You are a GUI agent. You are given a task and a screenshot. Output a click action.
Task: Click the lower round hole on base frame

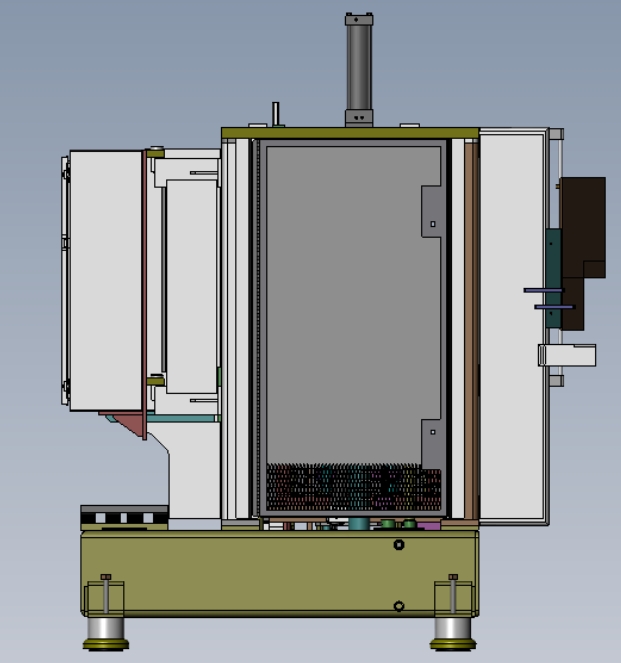(x=399, y=606)
